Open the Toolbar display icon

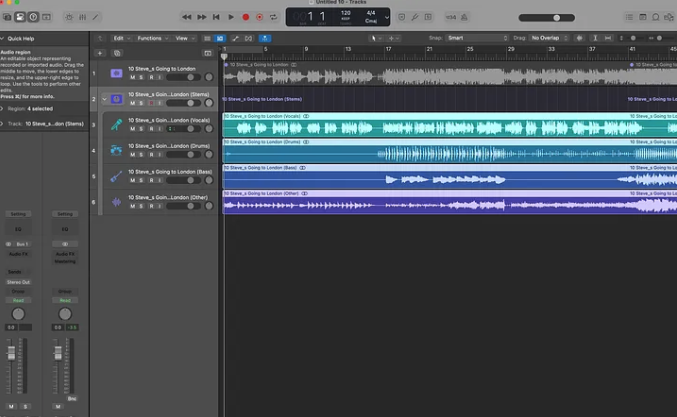[46, 17]
